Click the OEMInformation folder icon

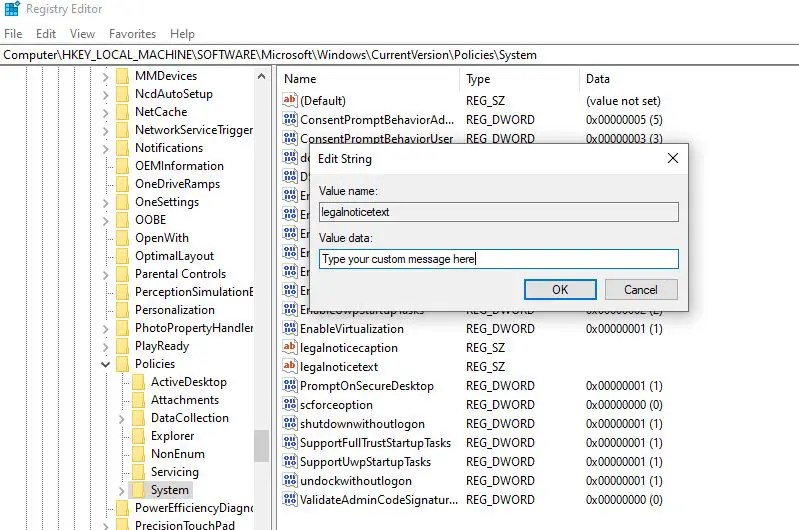(x=122, y=166)
